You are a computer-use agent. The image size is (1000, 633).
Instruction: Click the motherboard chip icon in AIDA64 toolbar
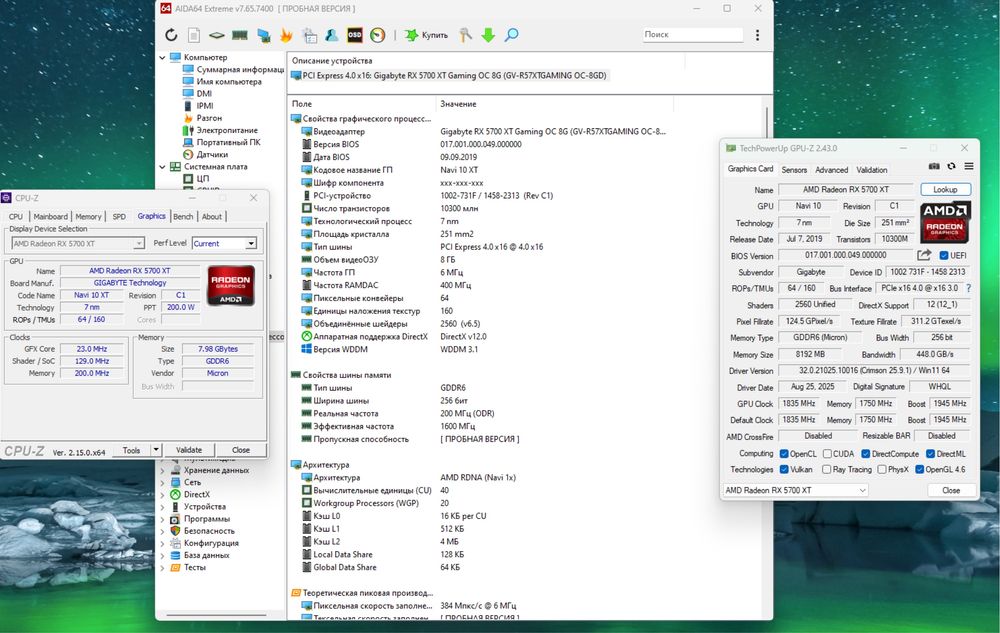tap(217, 35)
